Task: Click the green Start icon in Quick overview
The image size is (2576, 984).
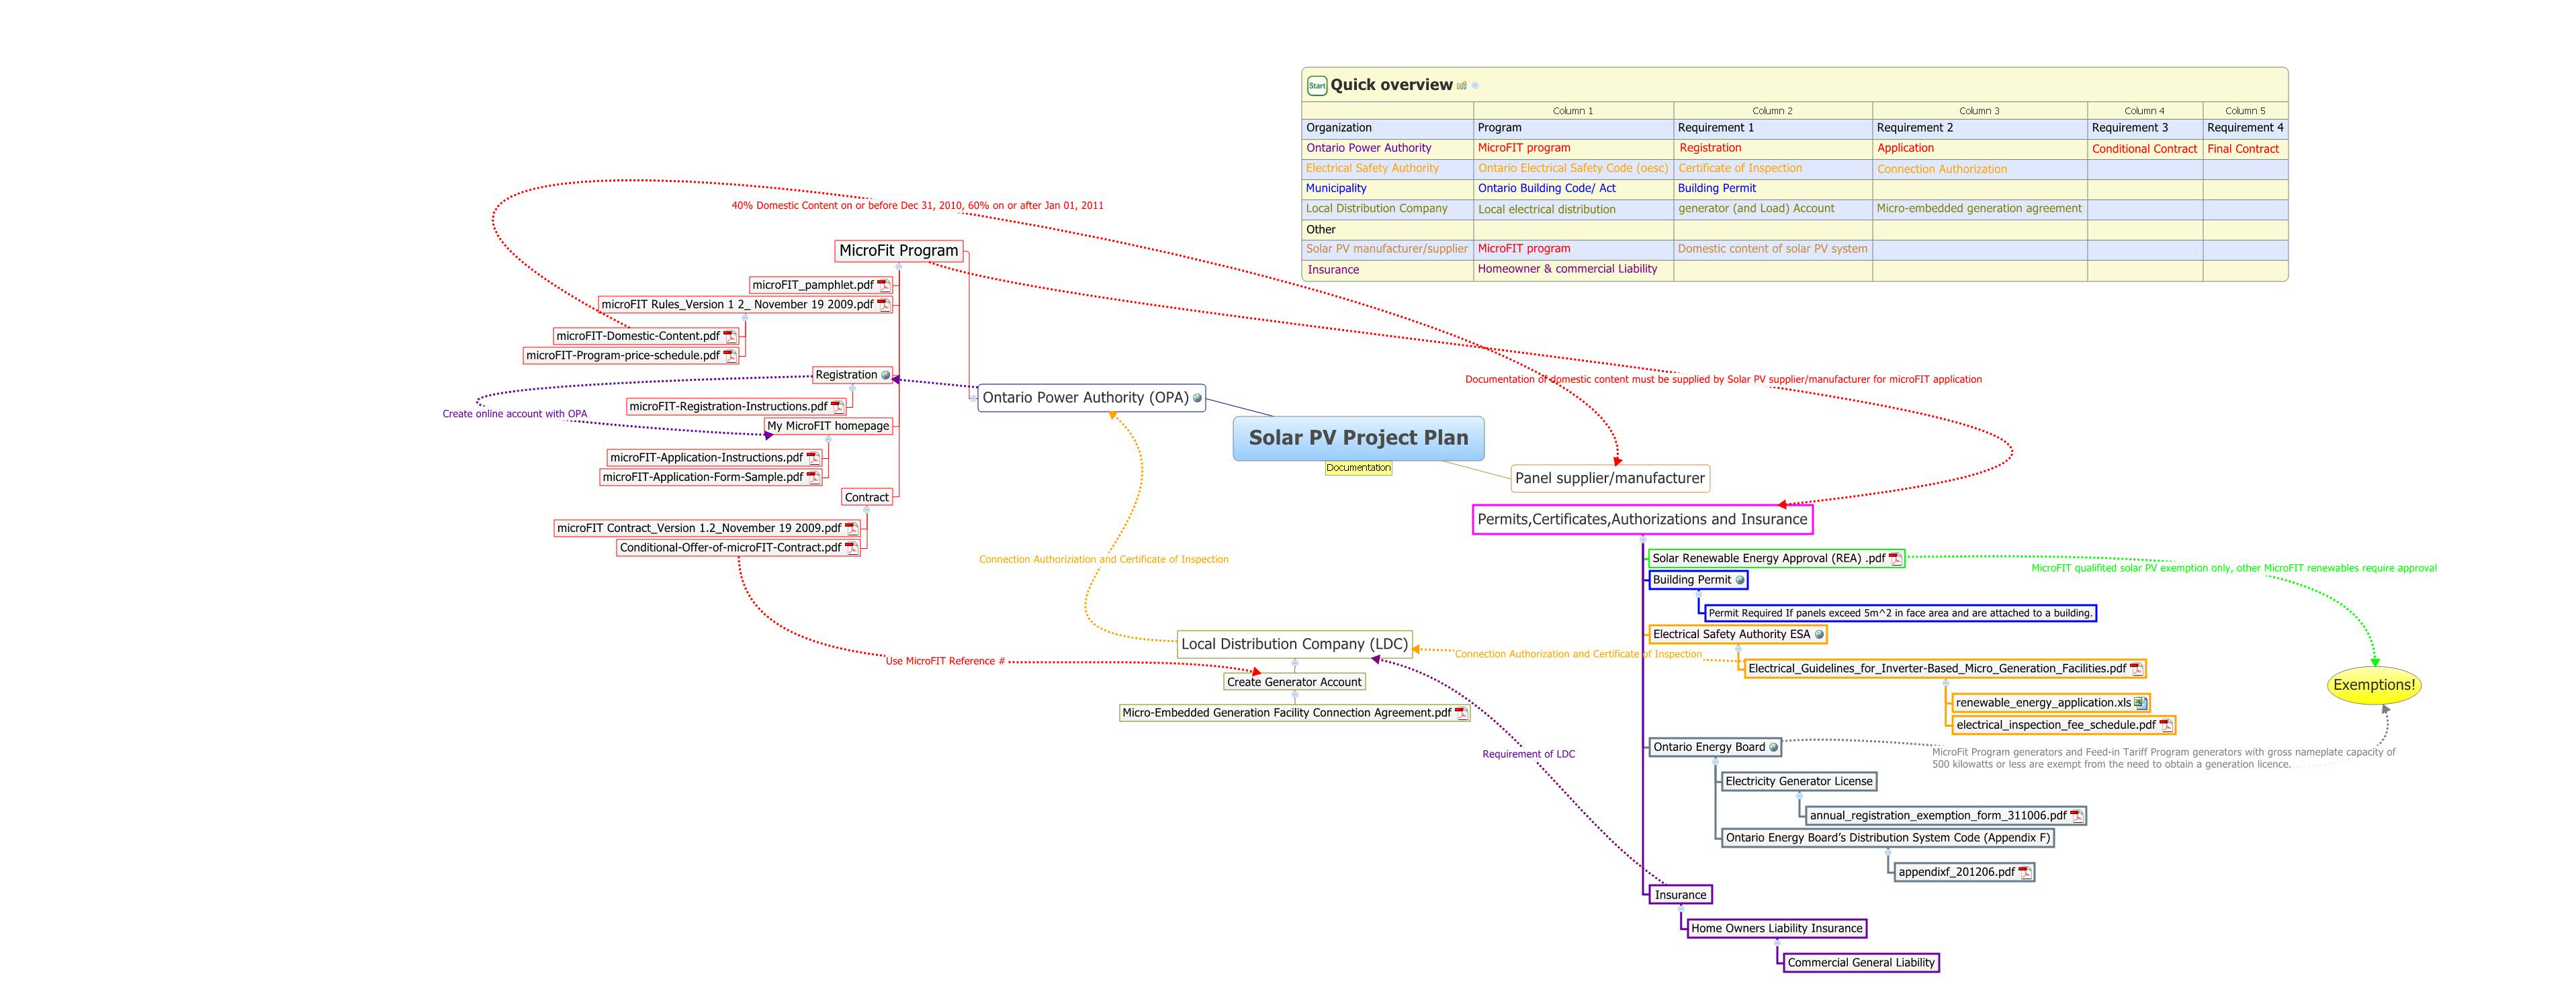Action: (x=1317, y=86)
